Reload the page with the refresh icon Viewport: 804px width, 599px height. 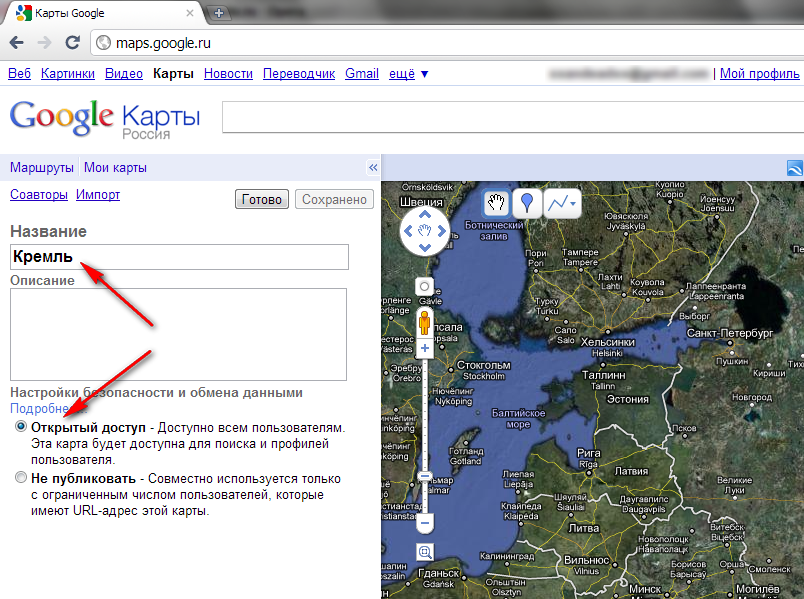click(72, 43)
